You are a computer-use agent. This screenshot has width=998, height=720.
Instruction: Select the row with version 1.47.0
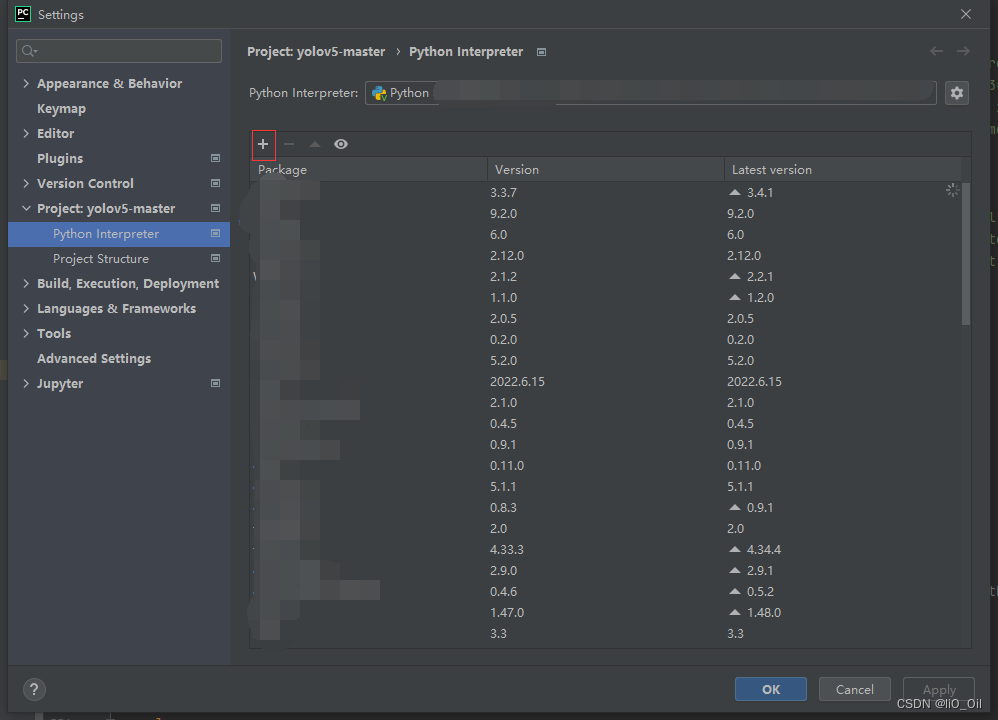(605, 612)
